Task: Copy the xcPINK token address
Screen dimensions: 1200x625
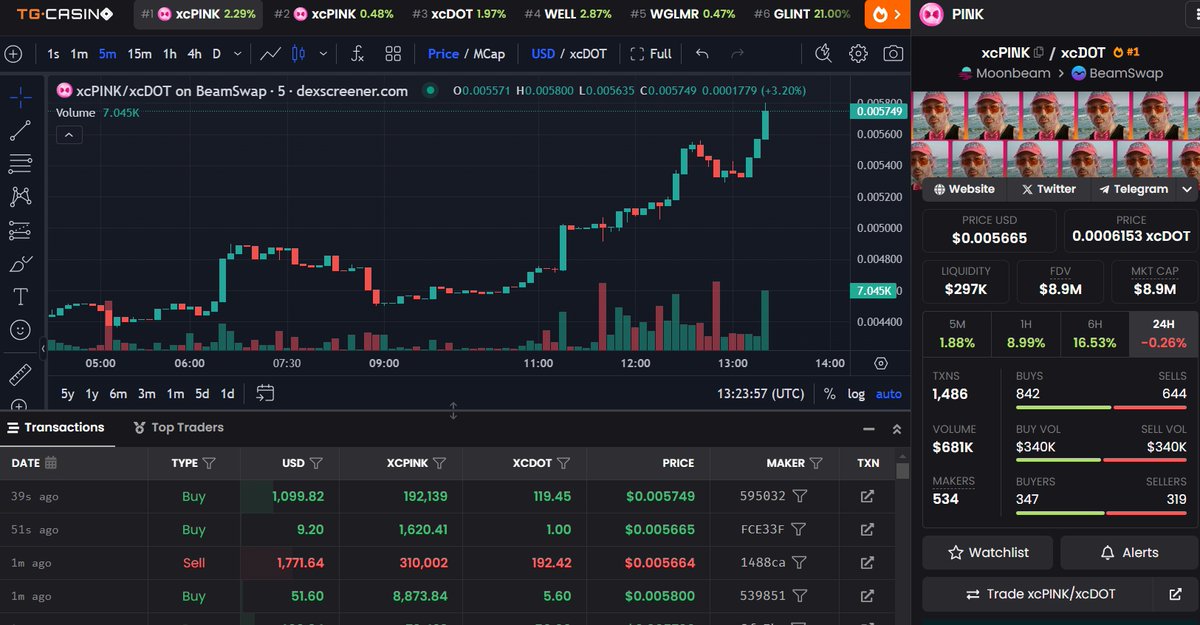Action: (x=1039, y=52)
